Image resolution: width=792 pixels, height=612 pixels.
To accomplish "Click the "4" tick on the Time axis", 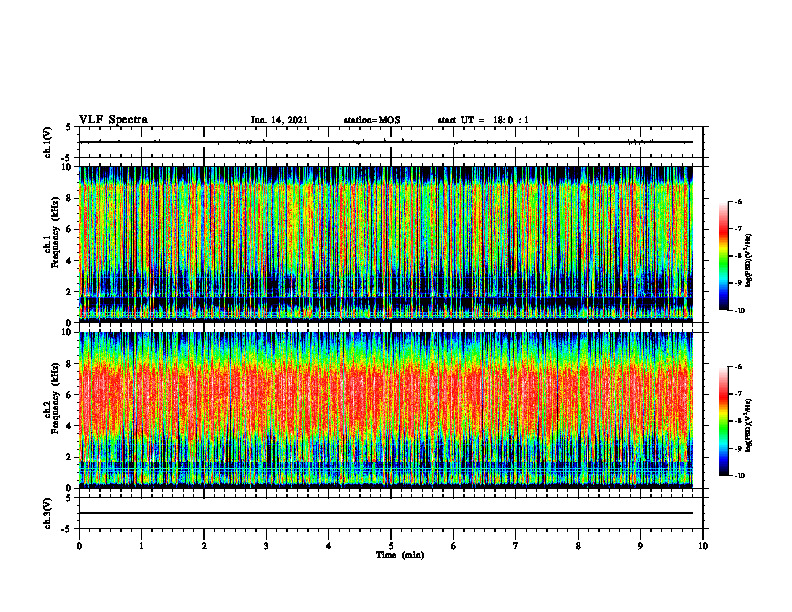I will [x=329, y=546].
